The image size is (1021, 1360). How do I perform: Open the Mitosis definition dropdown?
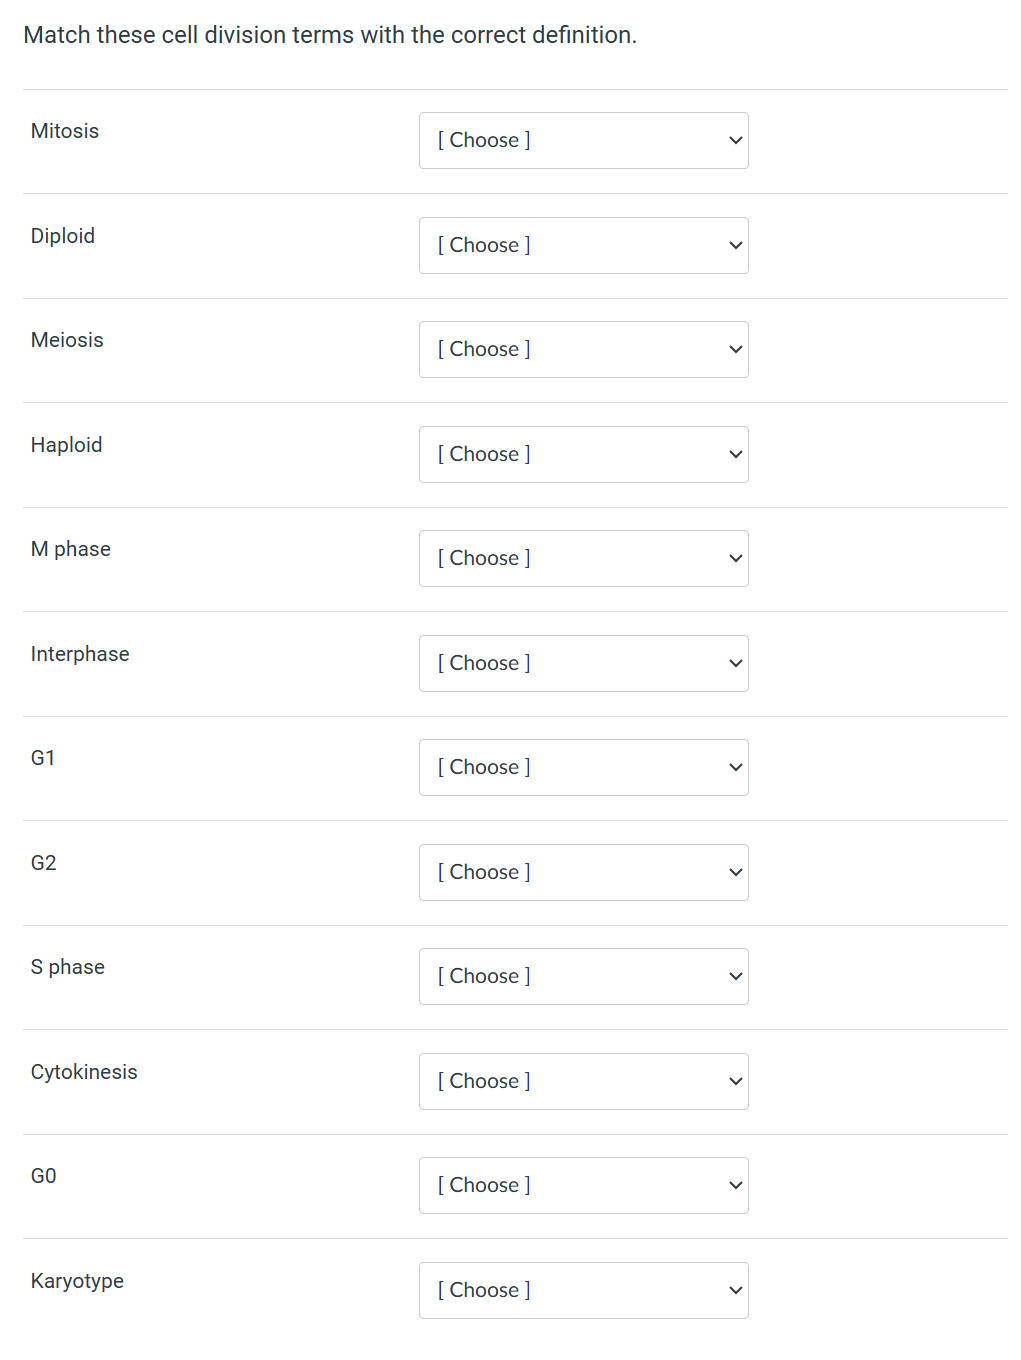coord(583,140)
